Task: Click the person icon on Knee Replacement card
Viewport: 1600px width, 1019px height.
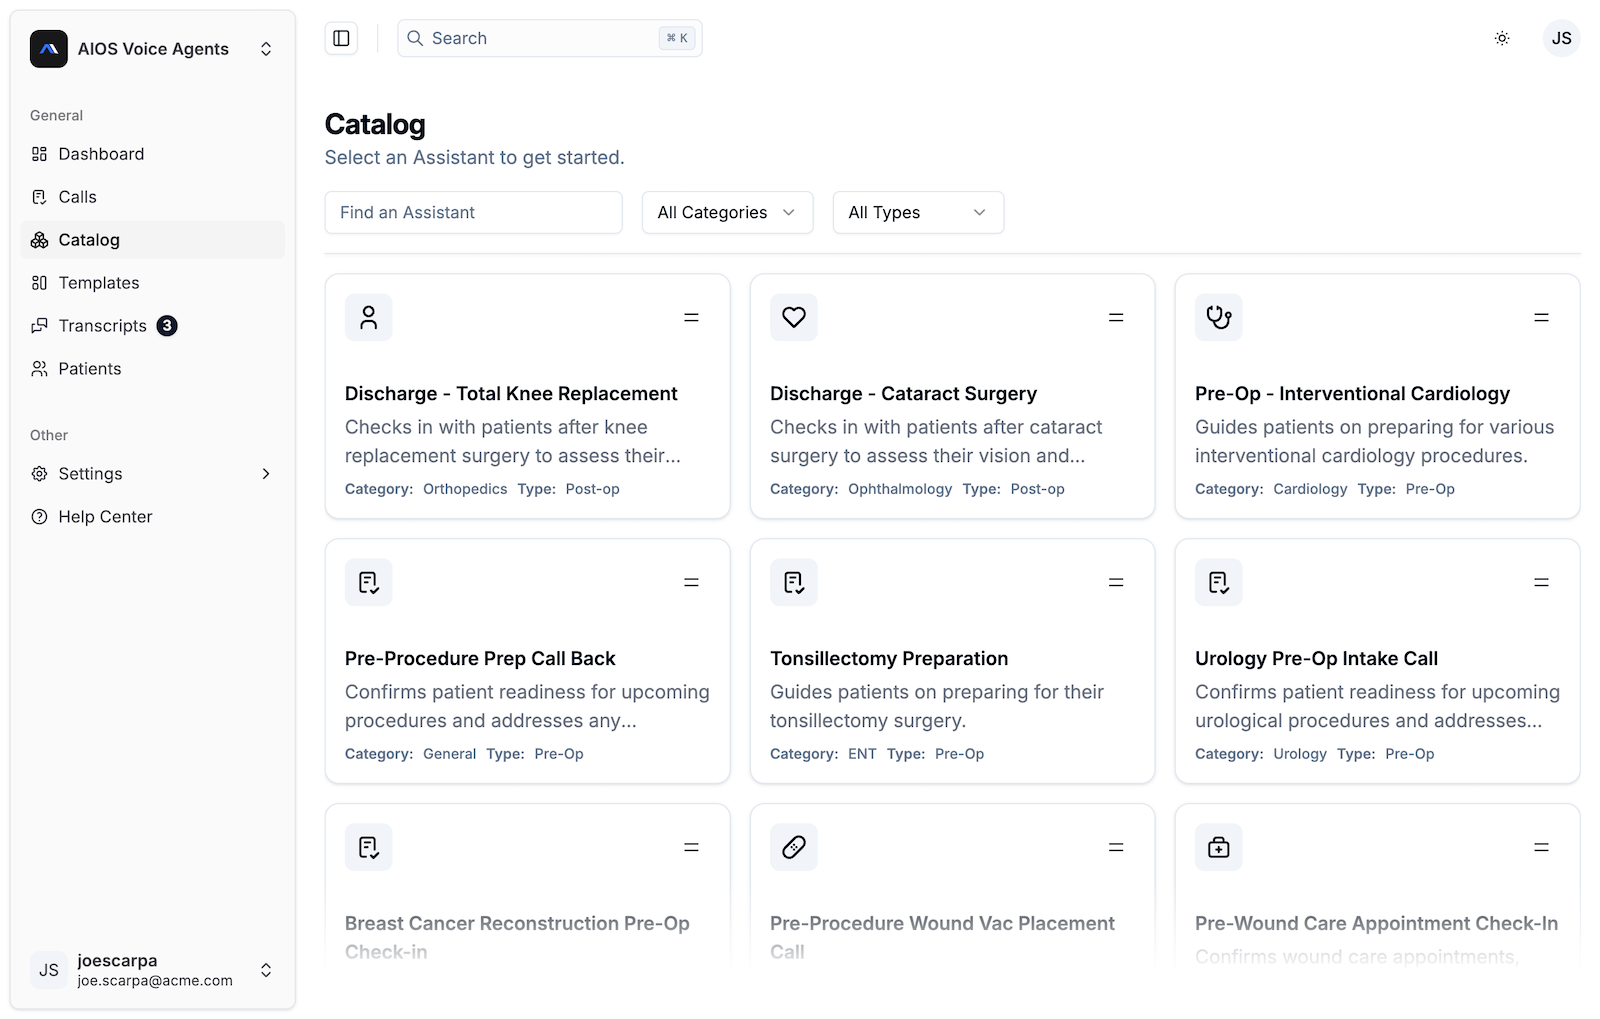Action: point(368,317)
